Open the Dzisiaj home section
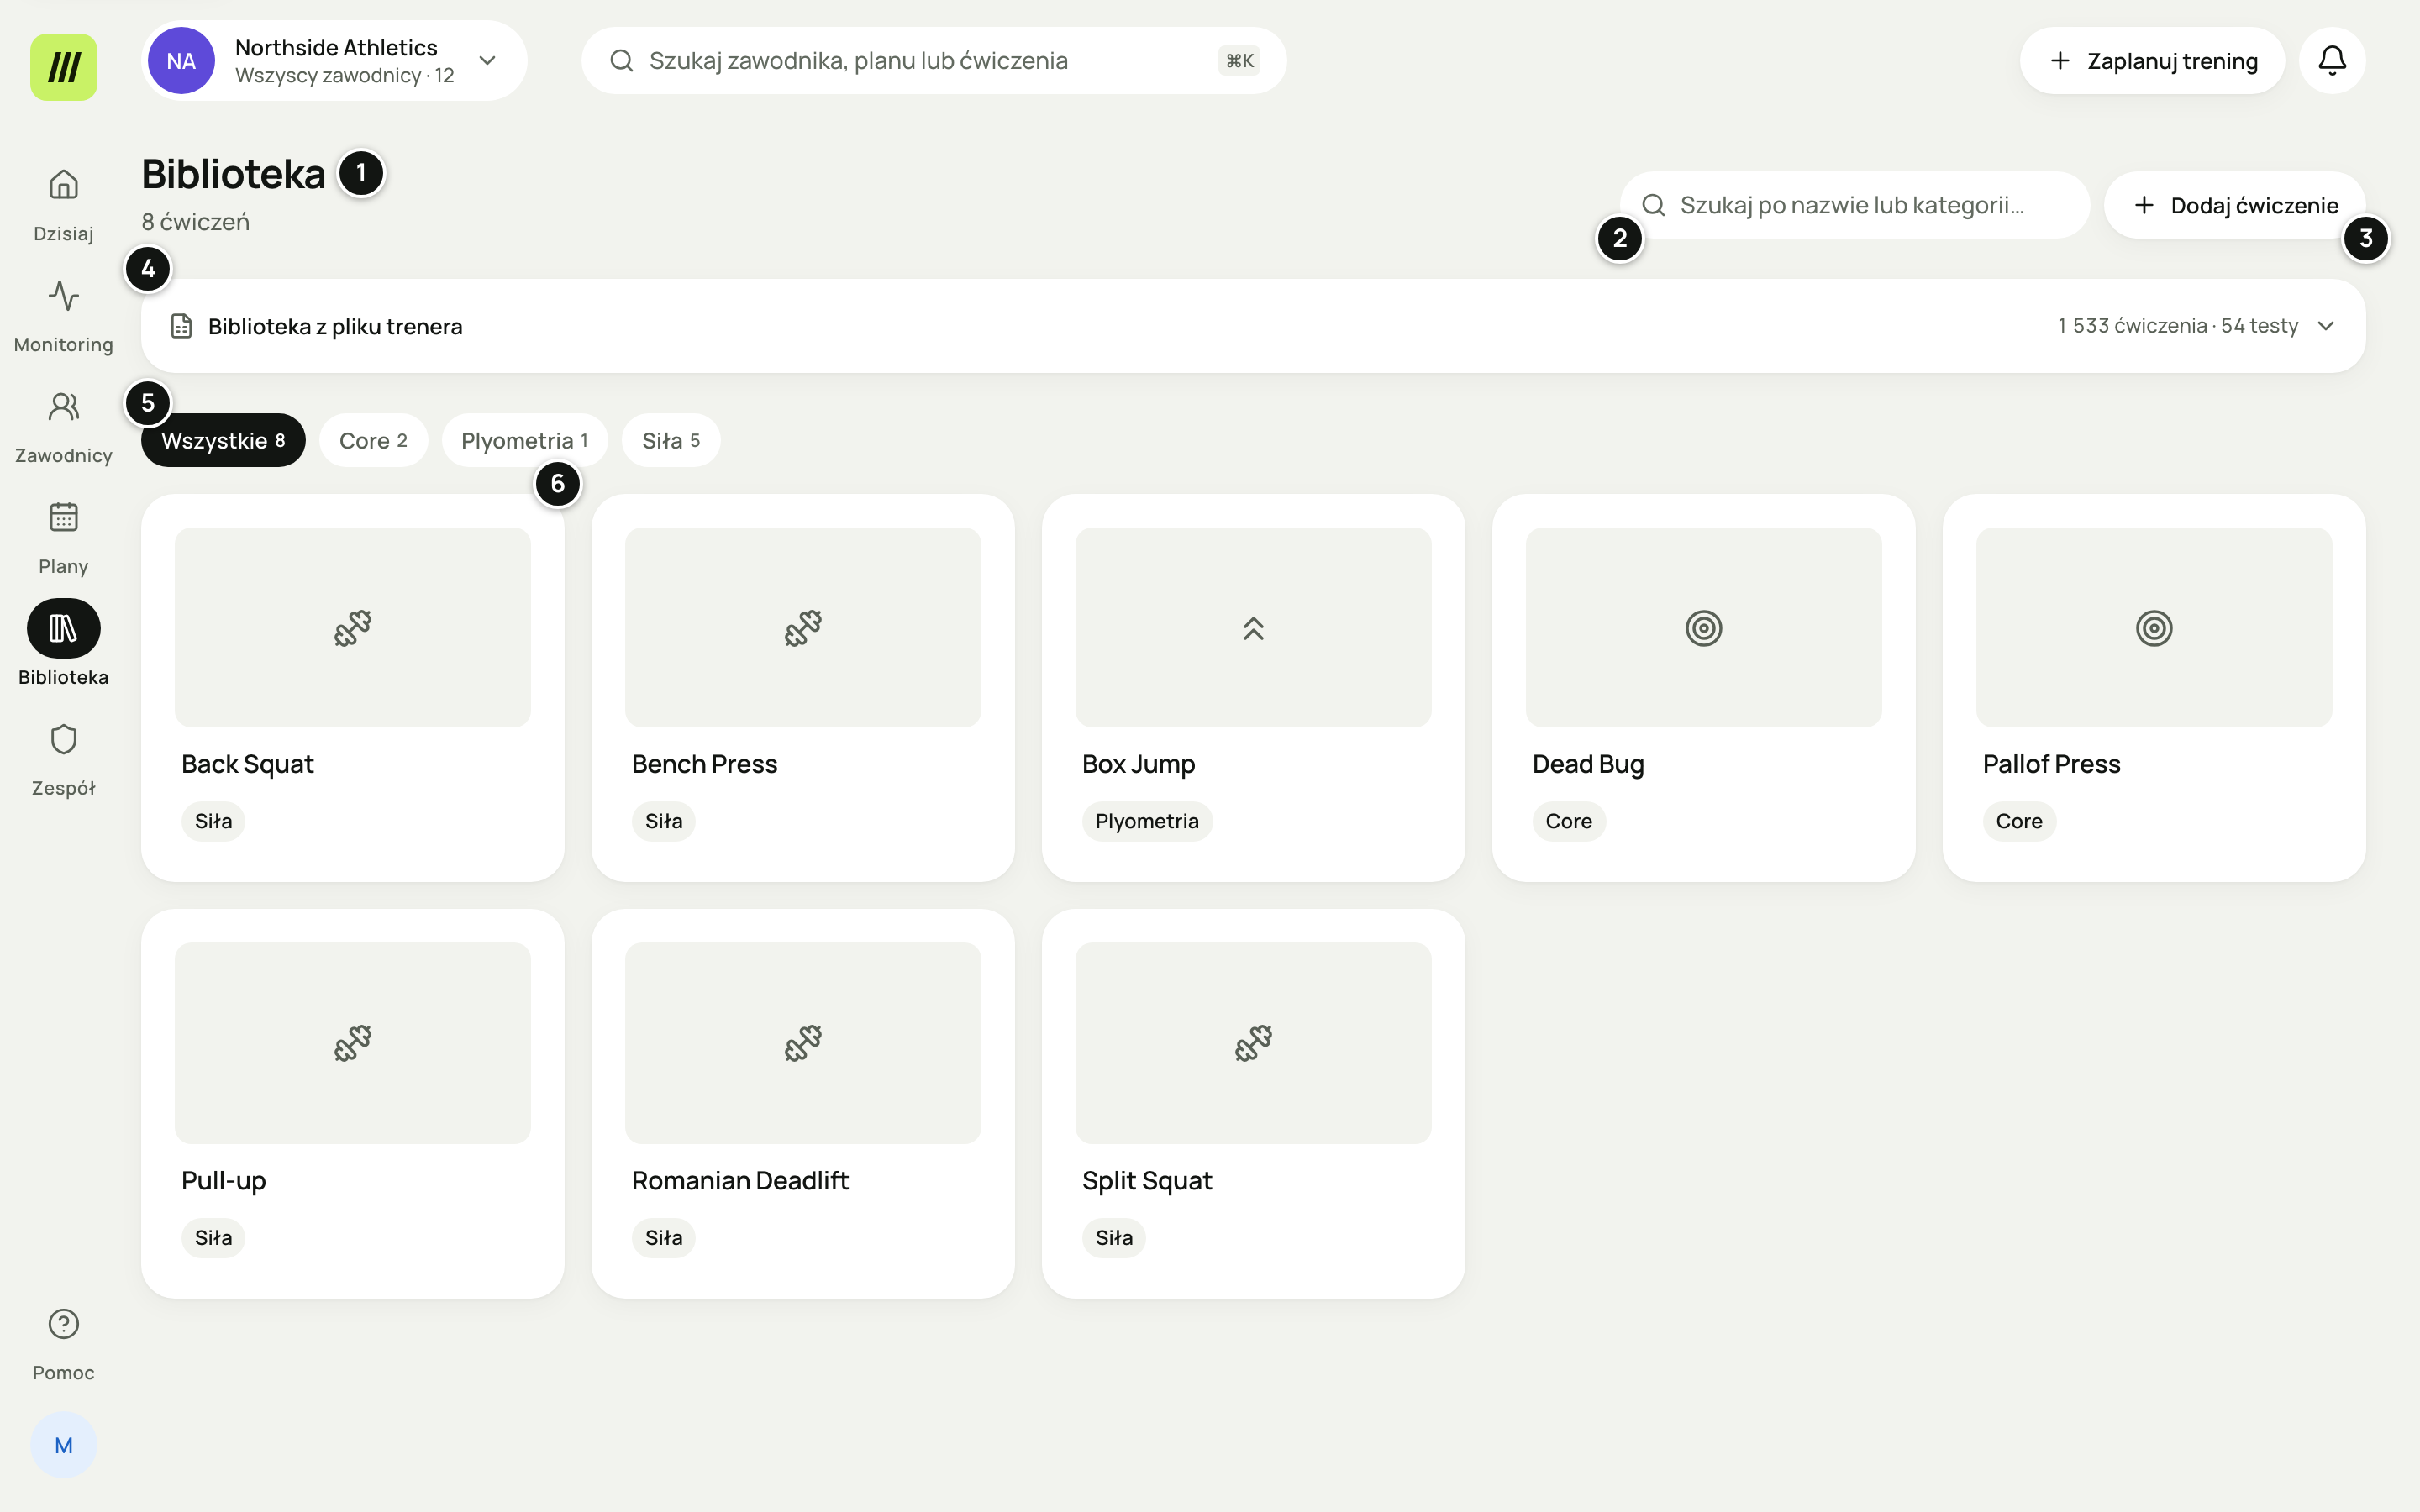This screenshot has height=1512, width=2420. 63,205
